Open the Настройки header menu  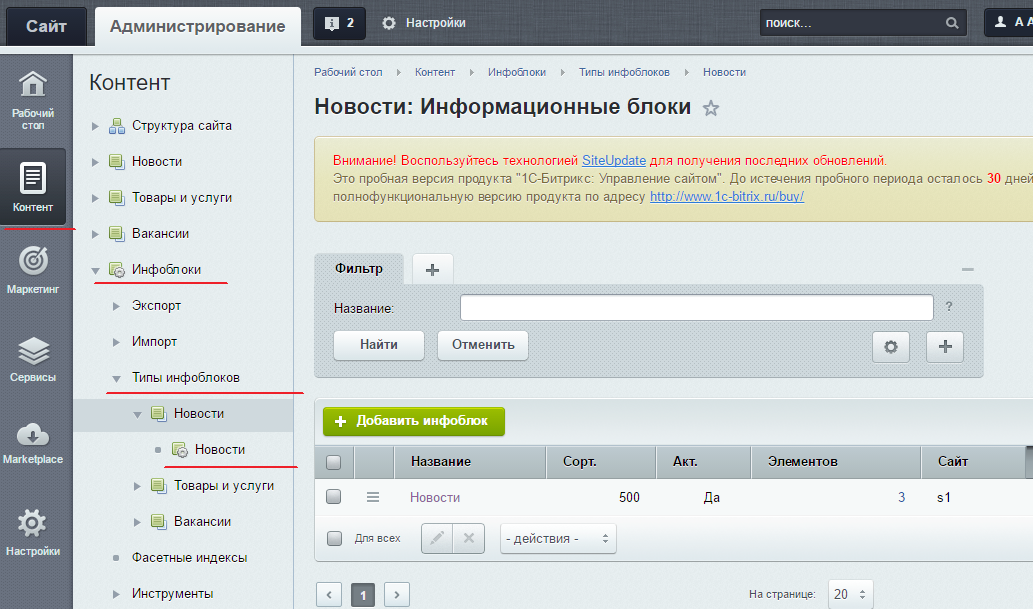coord(435,23)
